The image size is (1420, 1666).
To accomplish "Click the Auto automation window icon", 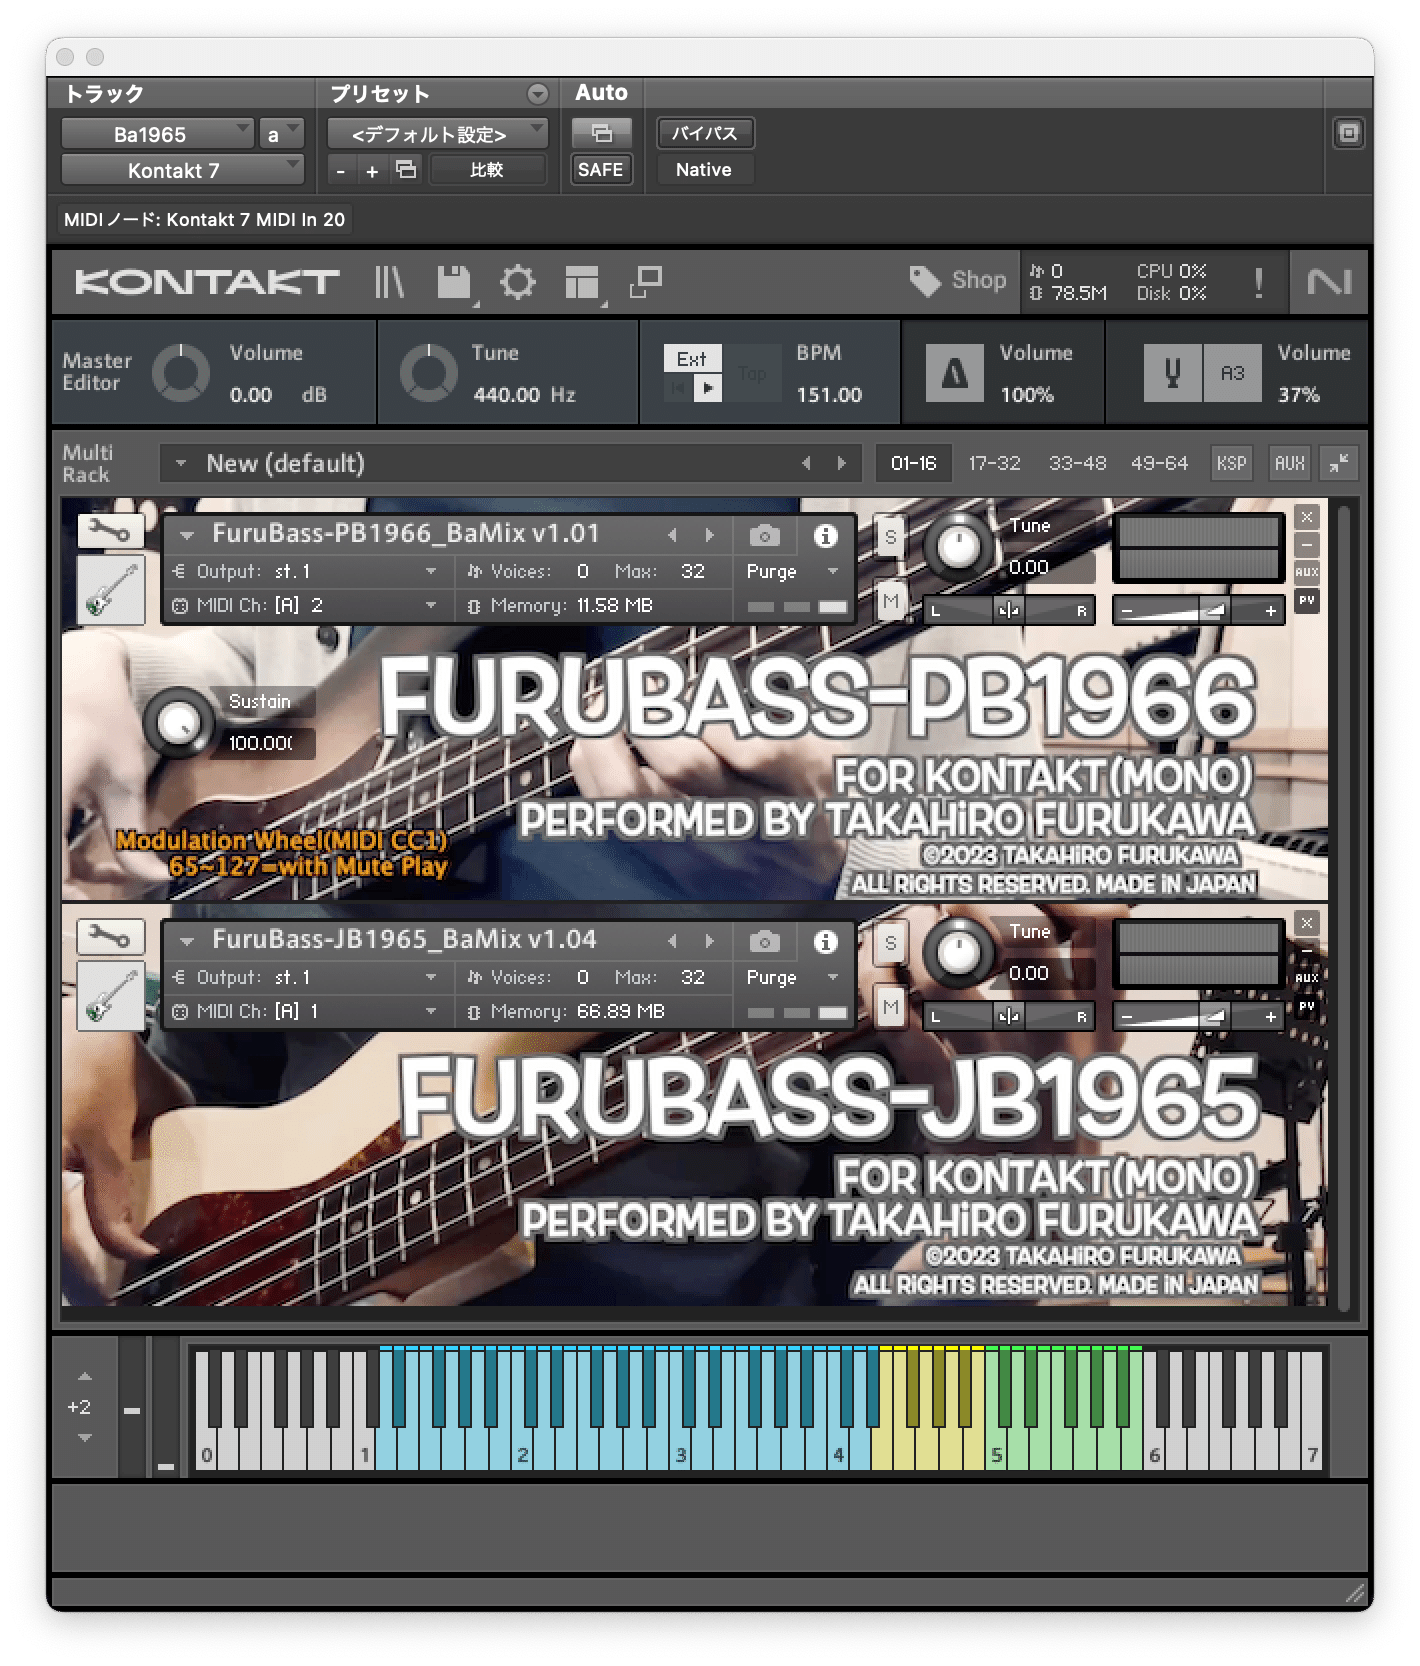I will (601, 133).
